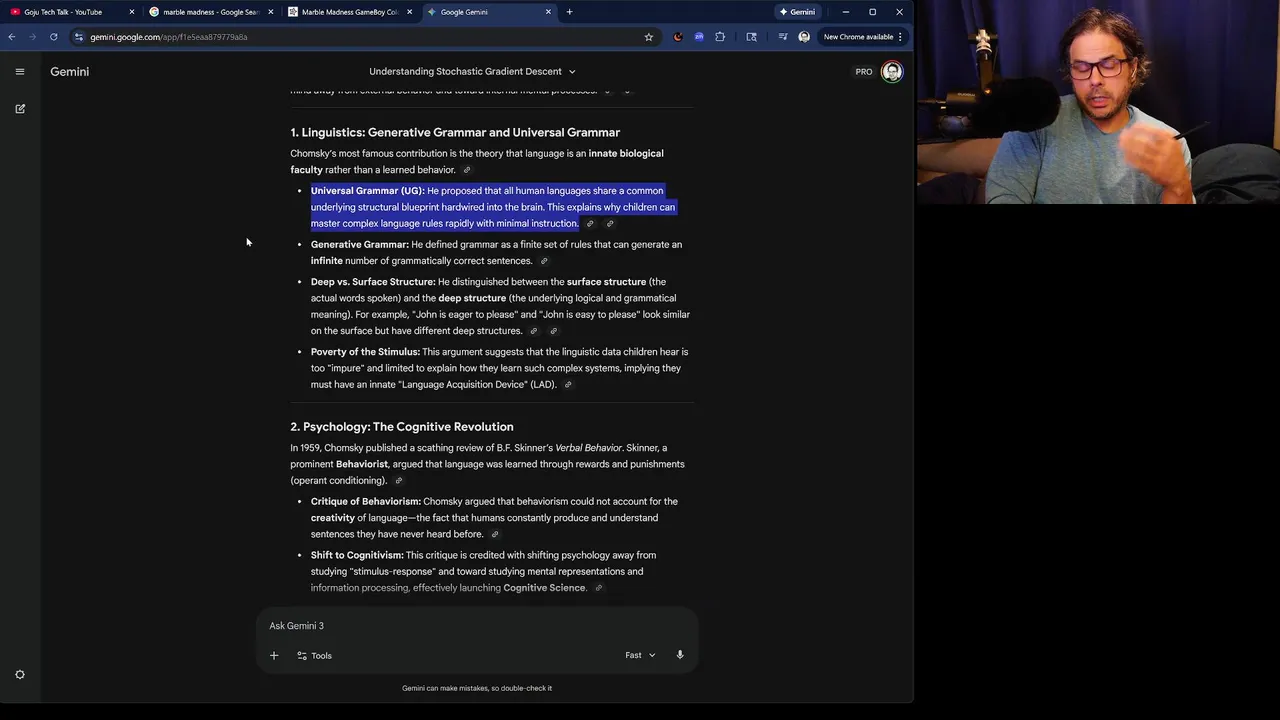Click heading '2. Psychology: The Cognitive Revolution'
Viewport: 1280px width, 720px height.
tap(402, 427)
